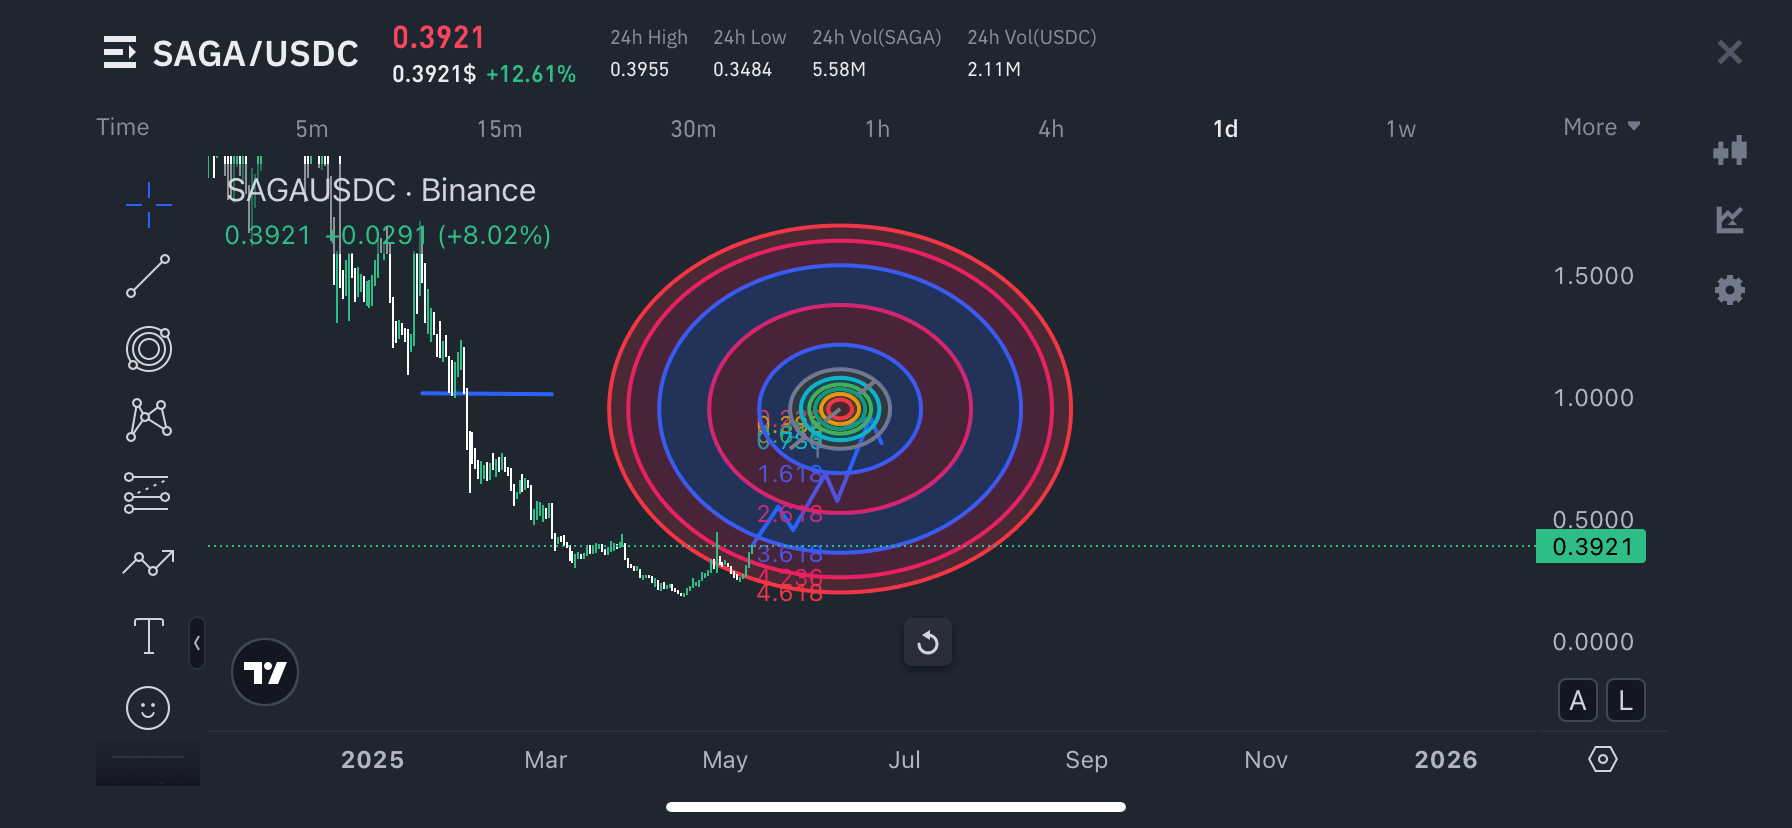The width and height of the screenshot is (1792, 828).
Task: Open the market list menu icon
Action: click(x=119, y=52)
